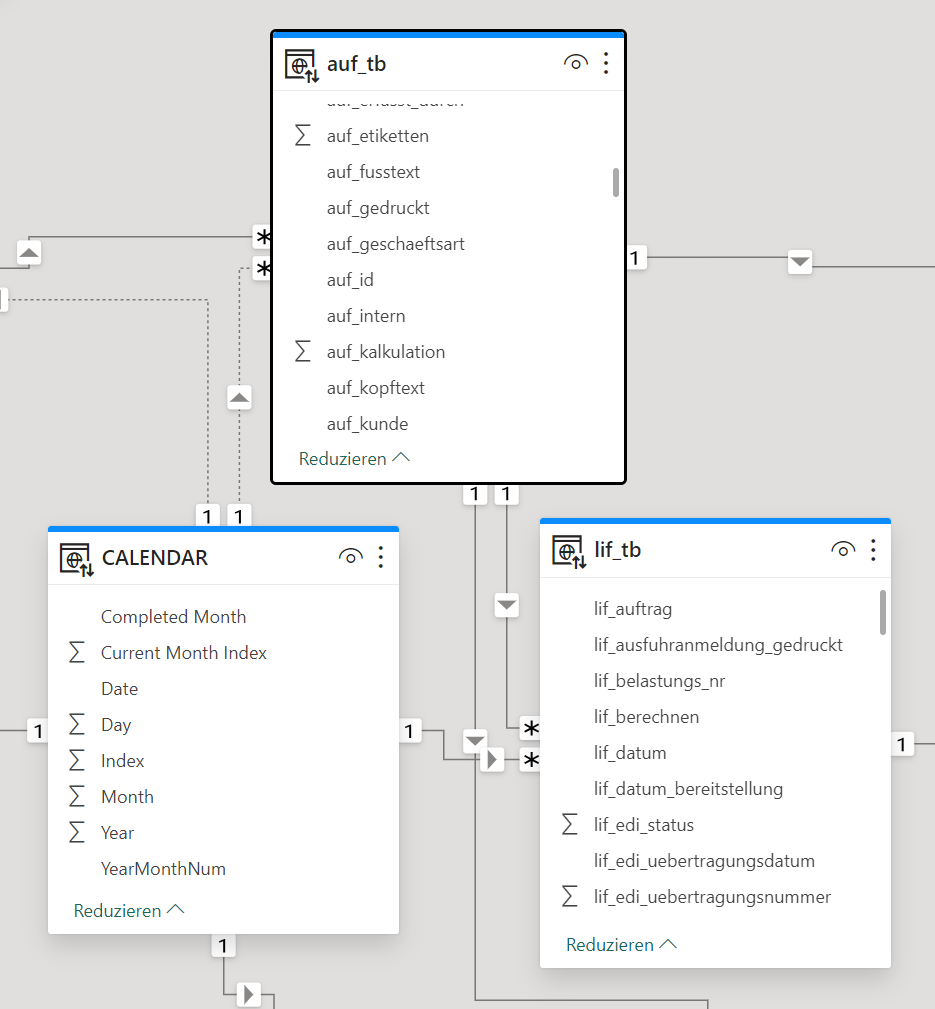Open more options for lif_tb table
935x1009 pixels.
click(x=873, y=550)
